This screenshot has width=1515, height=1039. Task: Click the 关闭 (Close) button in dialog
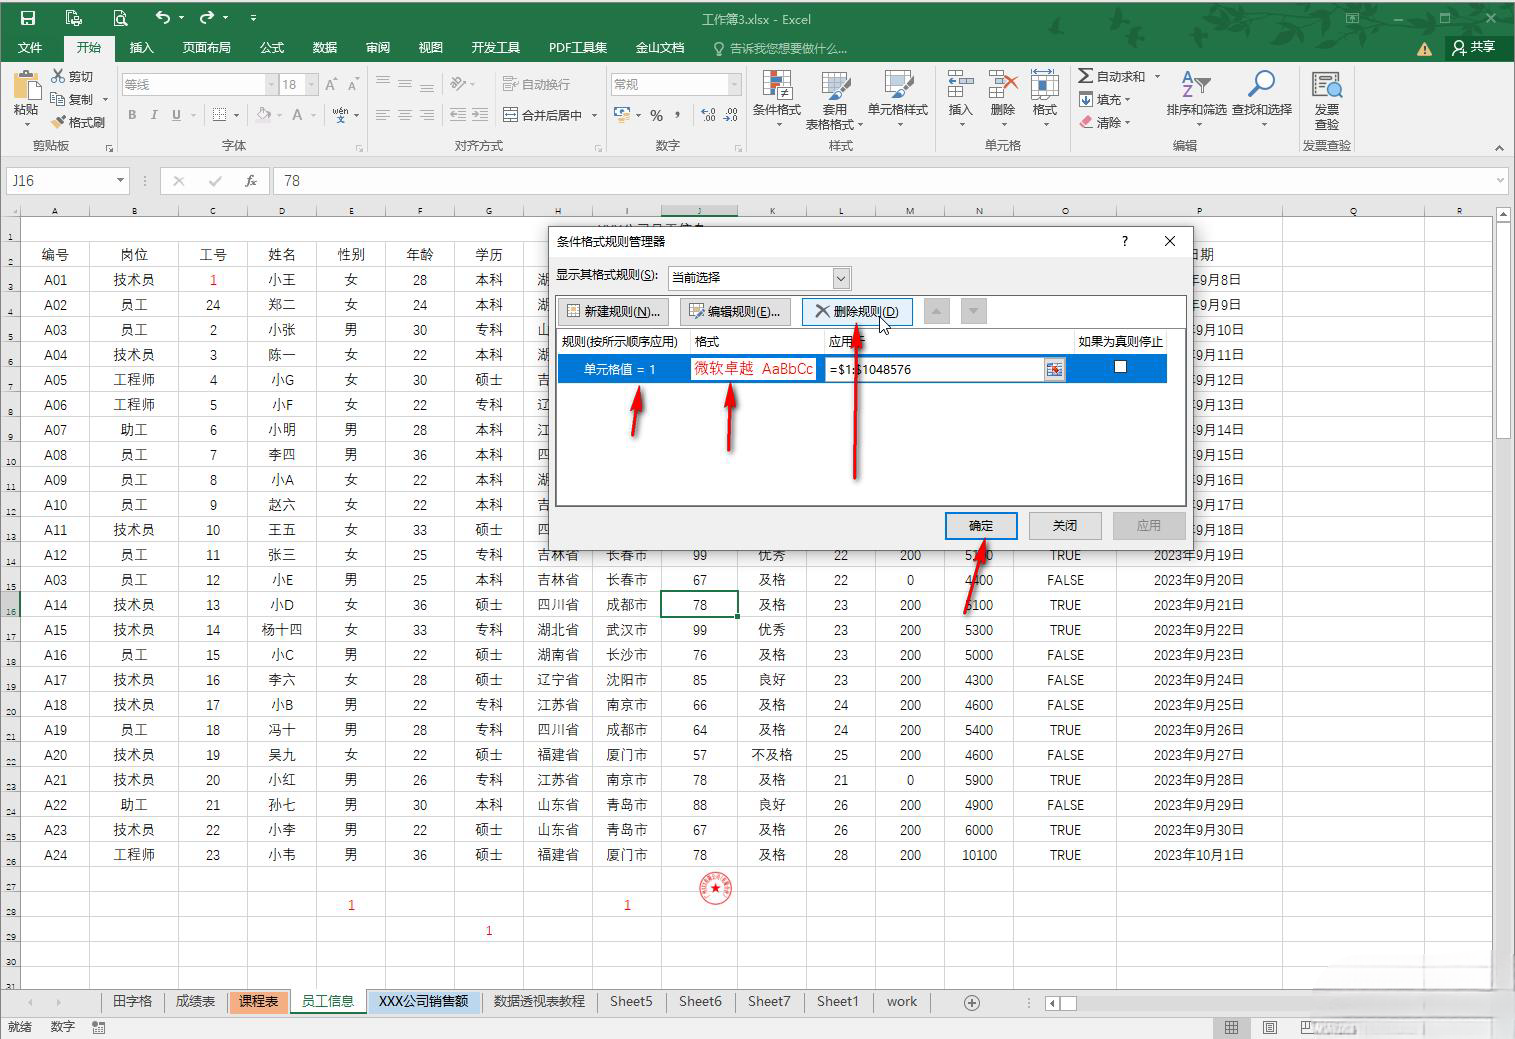click(1065, 525)
